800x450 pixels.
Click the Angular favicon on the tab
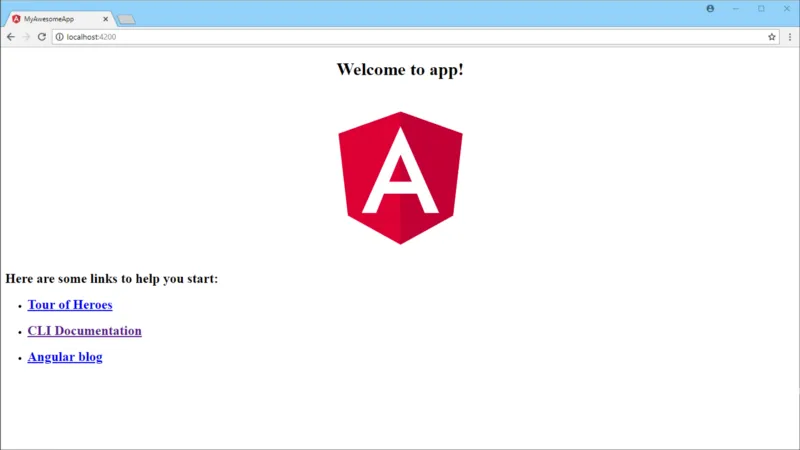(16, 19)
